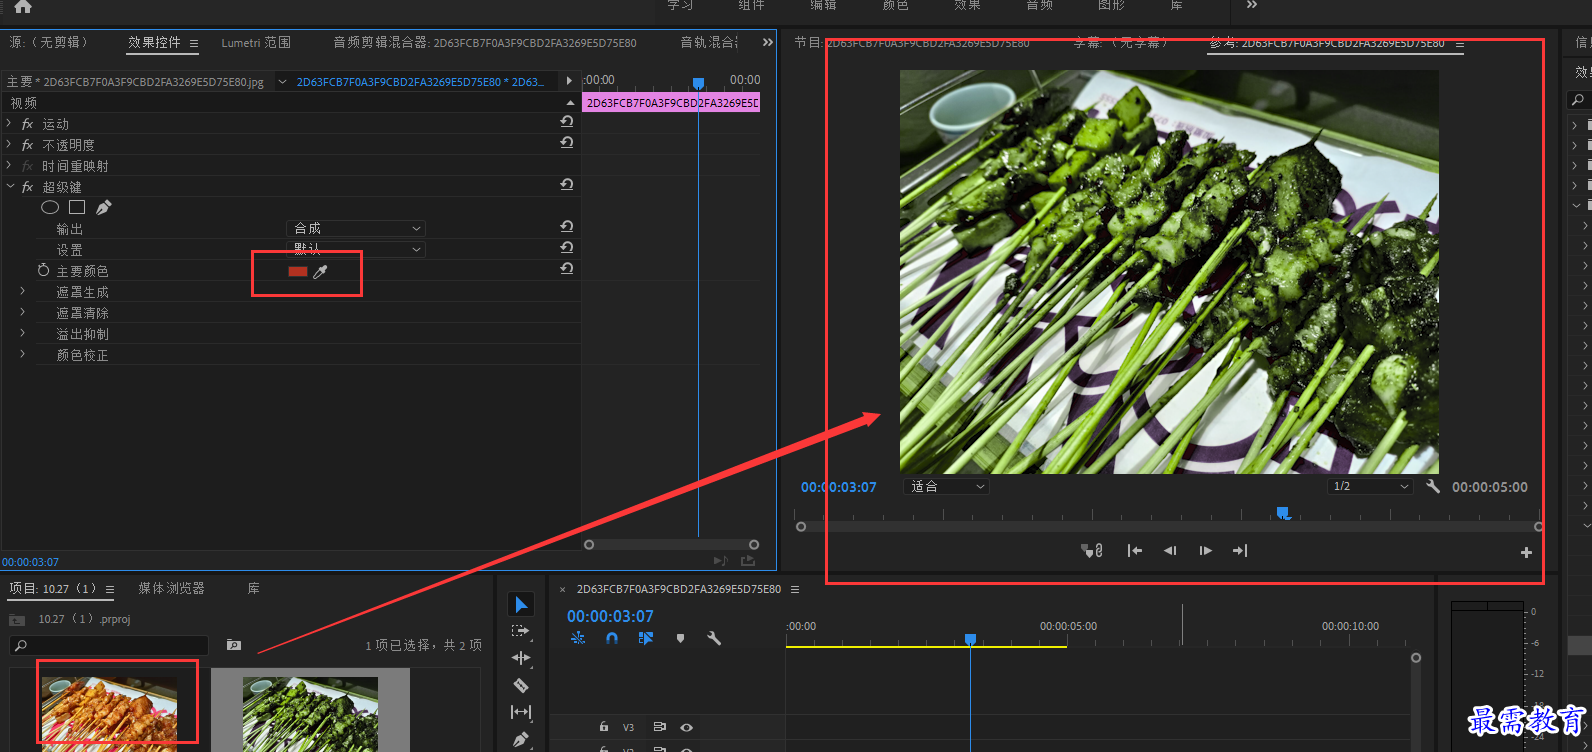This screenshot has height=752, width=1592.
Task: Toggle insert sequences as nests button
Action: click(x=578, y=638)
